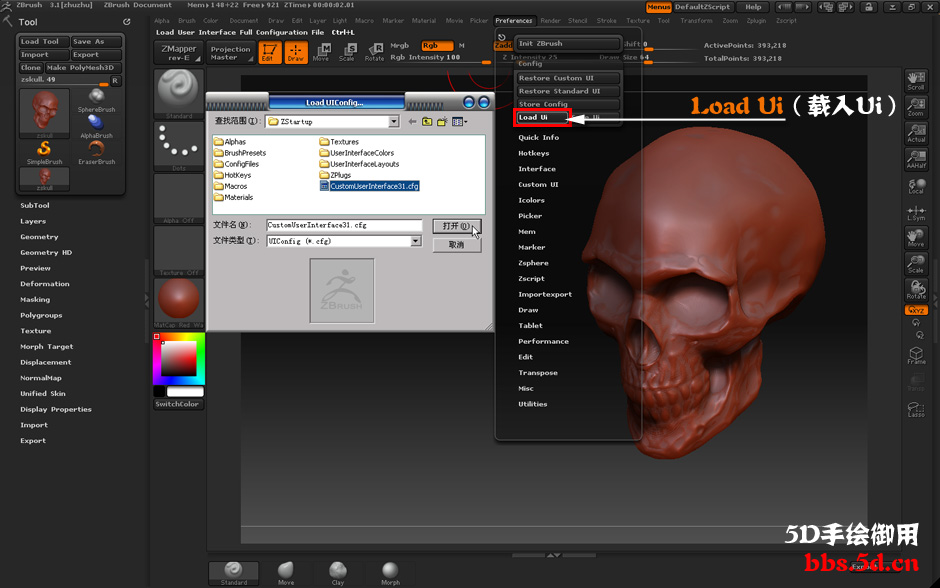Toggle L.Sym local symmetry
The width and height of the screenshot is (940, 588).
pos(916,212)
